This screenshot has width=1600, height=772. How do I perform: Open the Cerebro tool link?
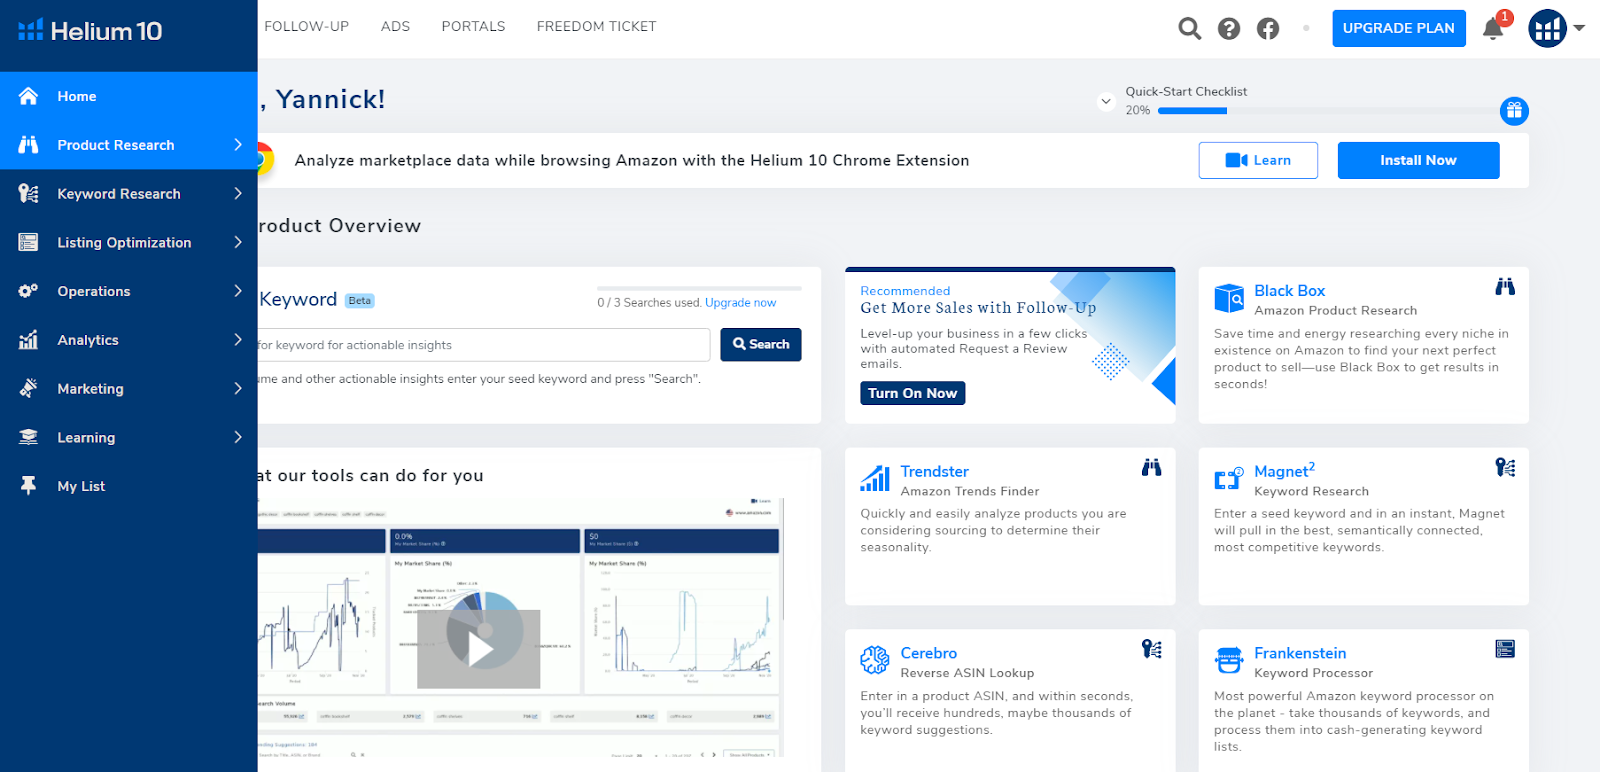click(x=928, y=653)
